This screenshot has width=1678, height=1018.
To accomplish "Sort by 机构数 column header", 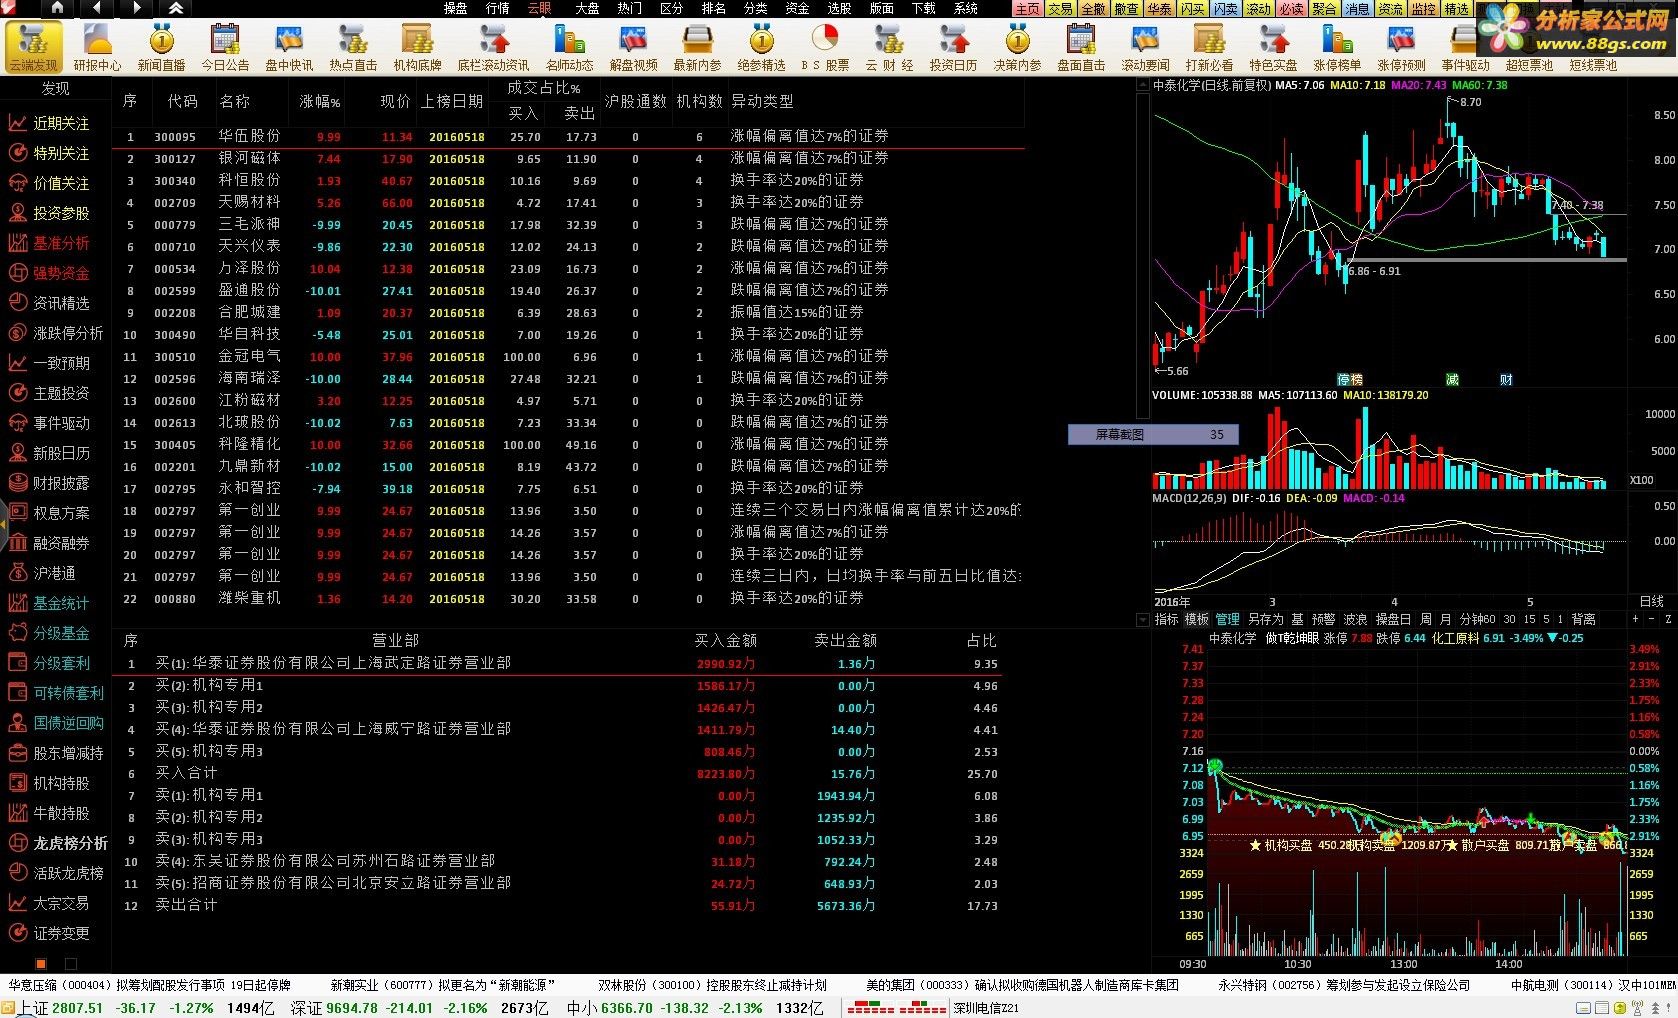I will pos(700,102).
